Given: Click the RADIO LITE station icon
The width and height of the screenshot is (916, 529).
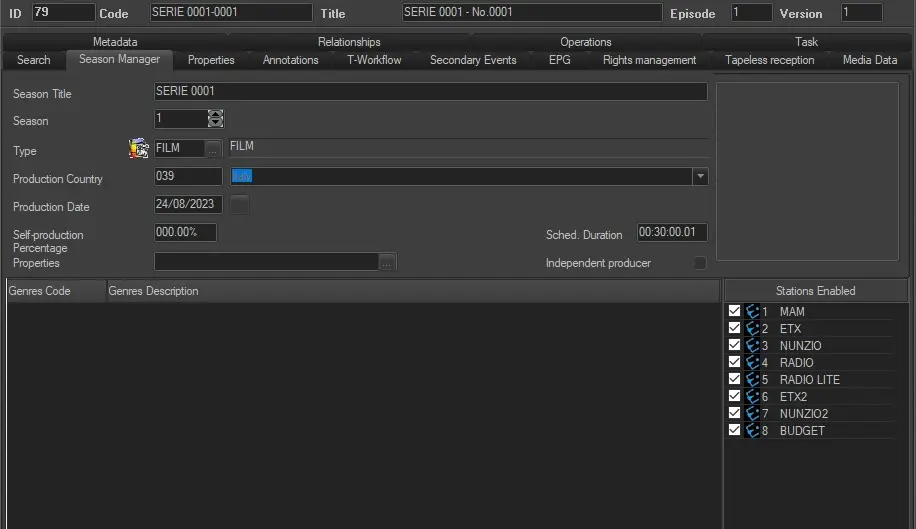Looking at the screenshot, I should pyautogui.click(x=752, y=380).
